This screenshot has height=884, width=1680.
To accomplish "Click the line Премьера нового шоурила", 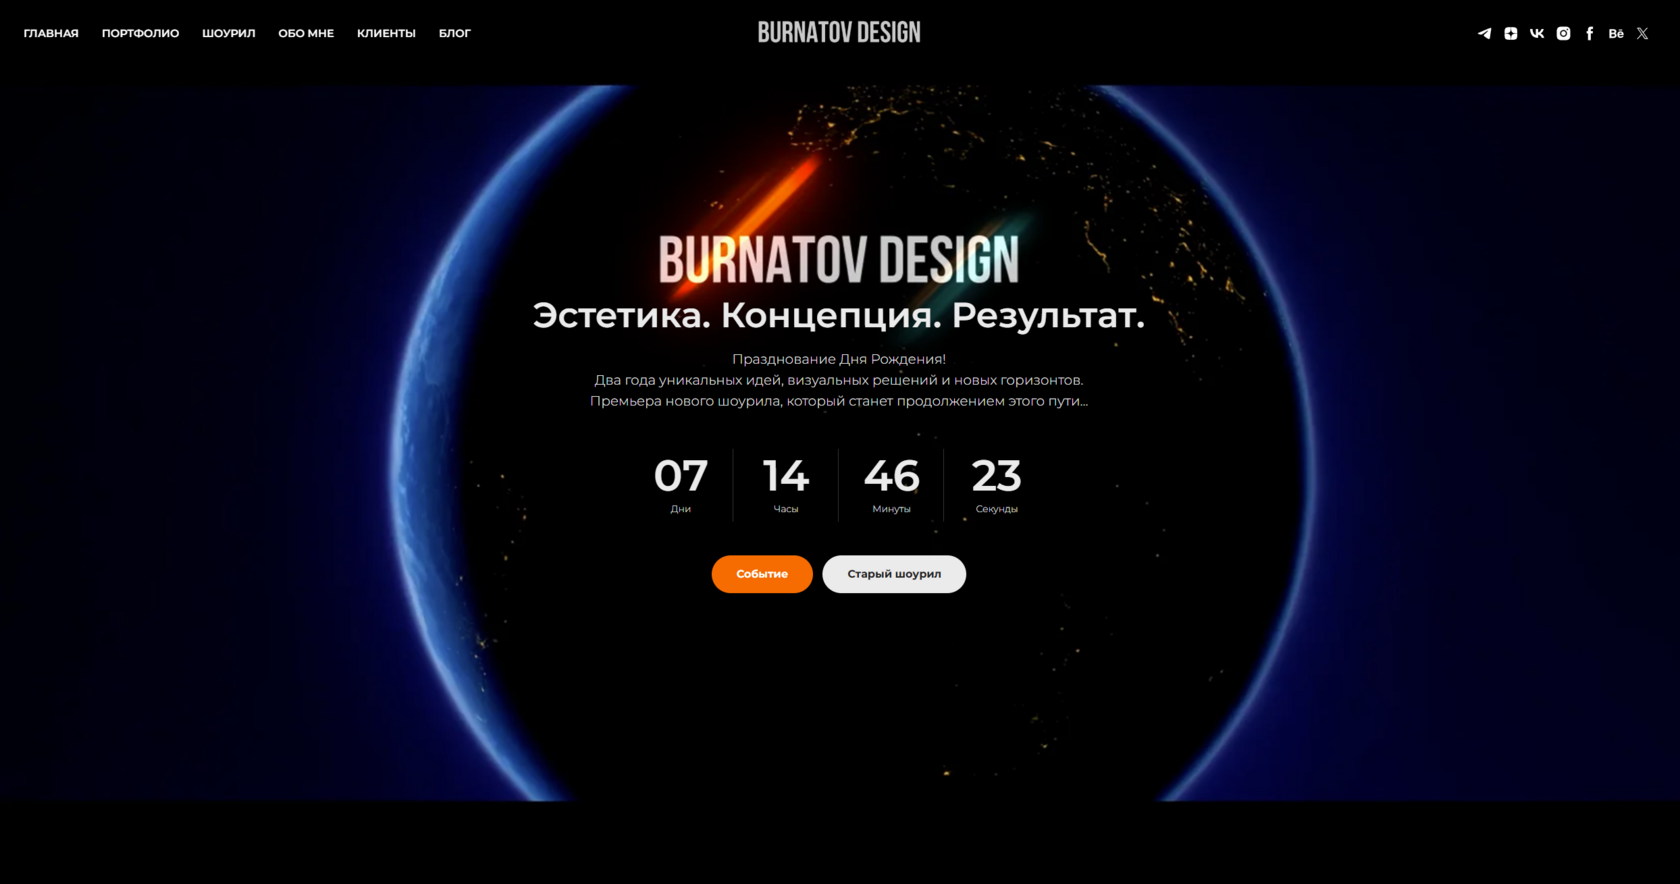I will (x=839, y=401).
